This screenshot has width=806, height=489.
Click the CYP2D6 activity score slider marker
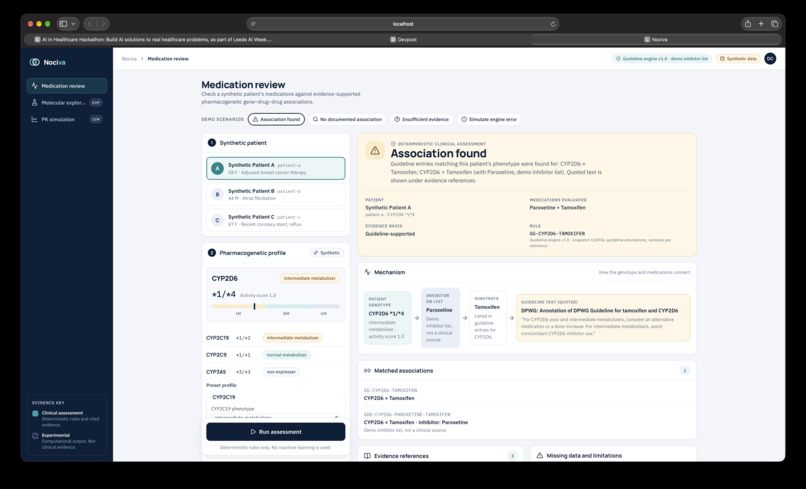(254, 306)
